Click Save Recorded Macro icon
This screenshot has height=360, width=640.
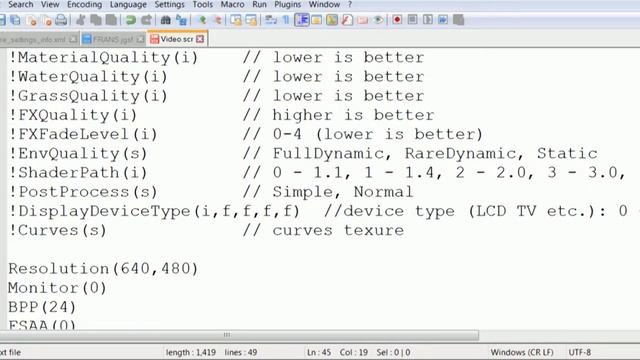(458, 20)
